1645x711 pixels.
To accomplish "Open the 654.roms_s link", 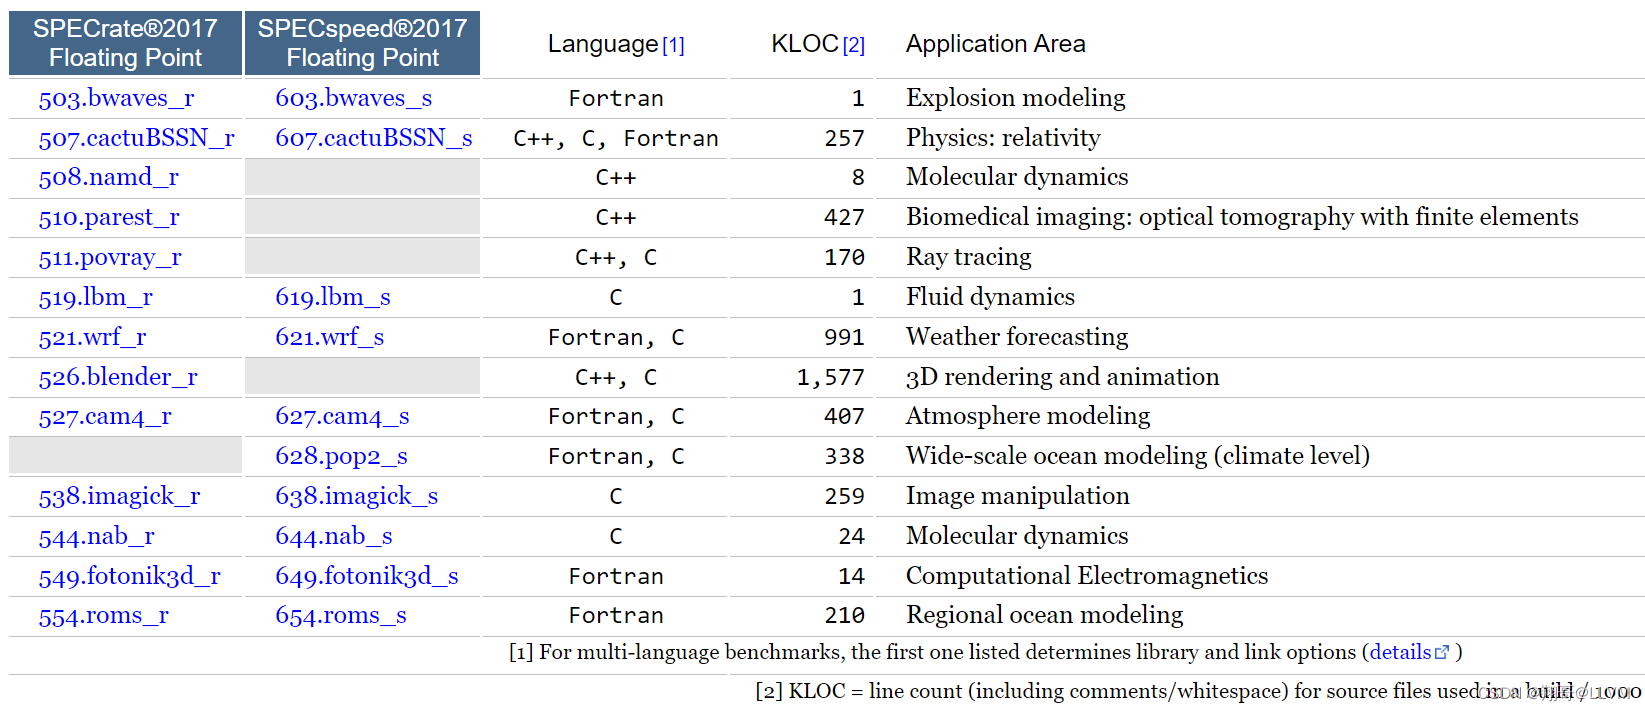I will (x=341, y=615).
